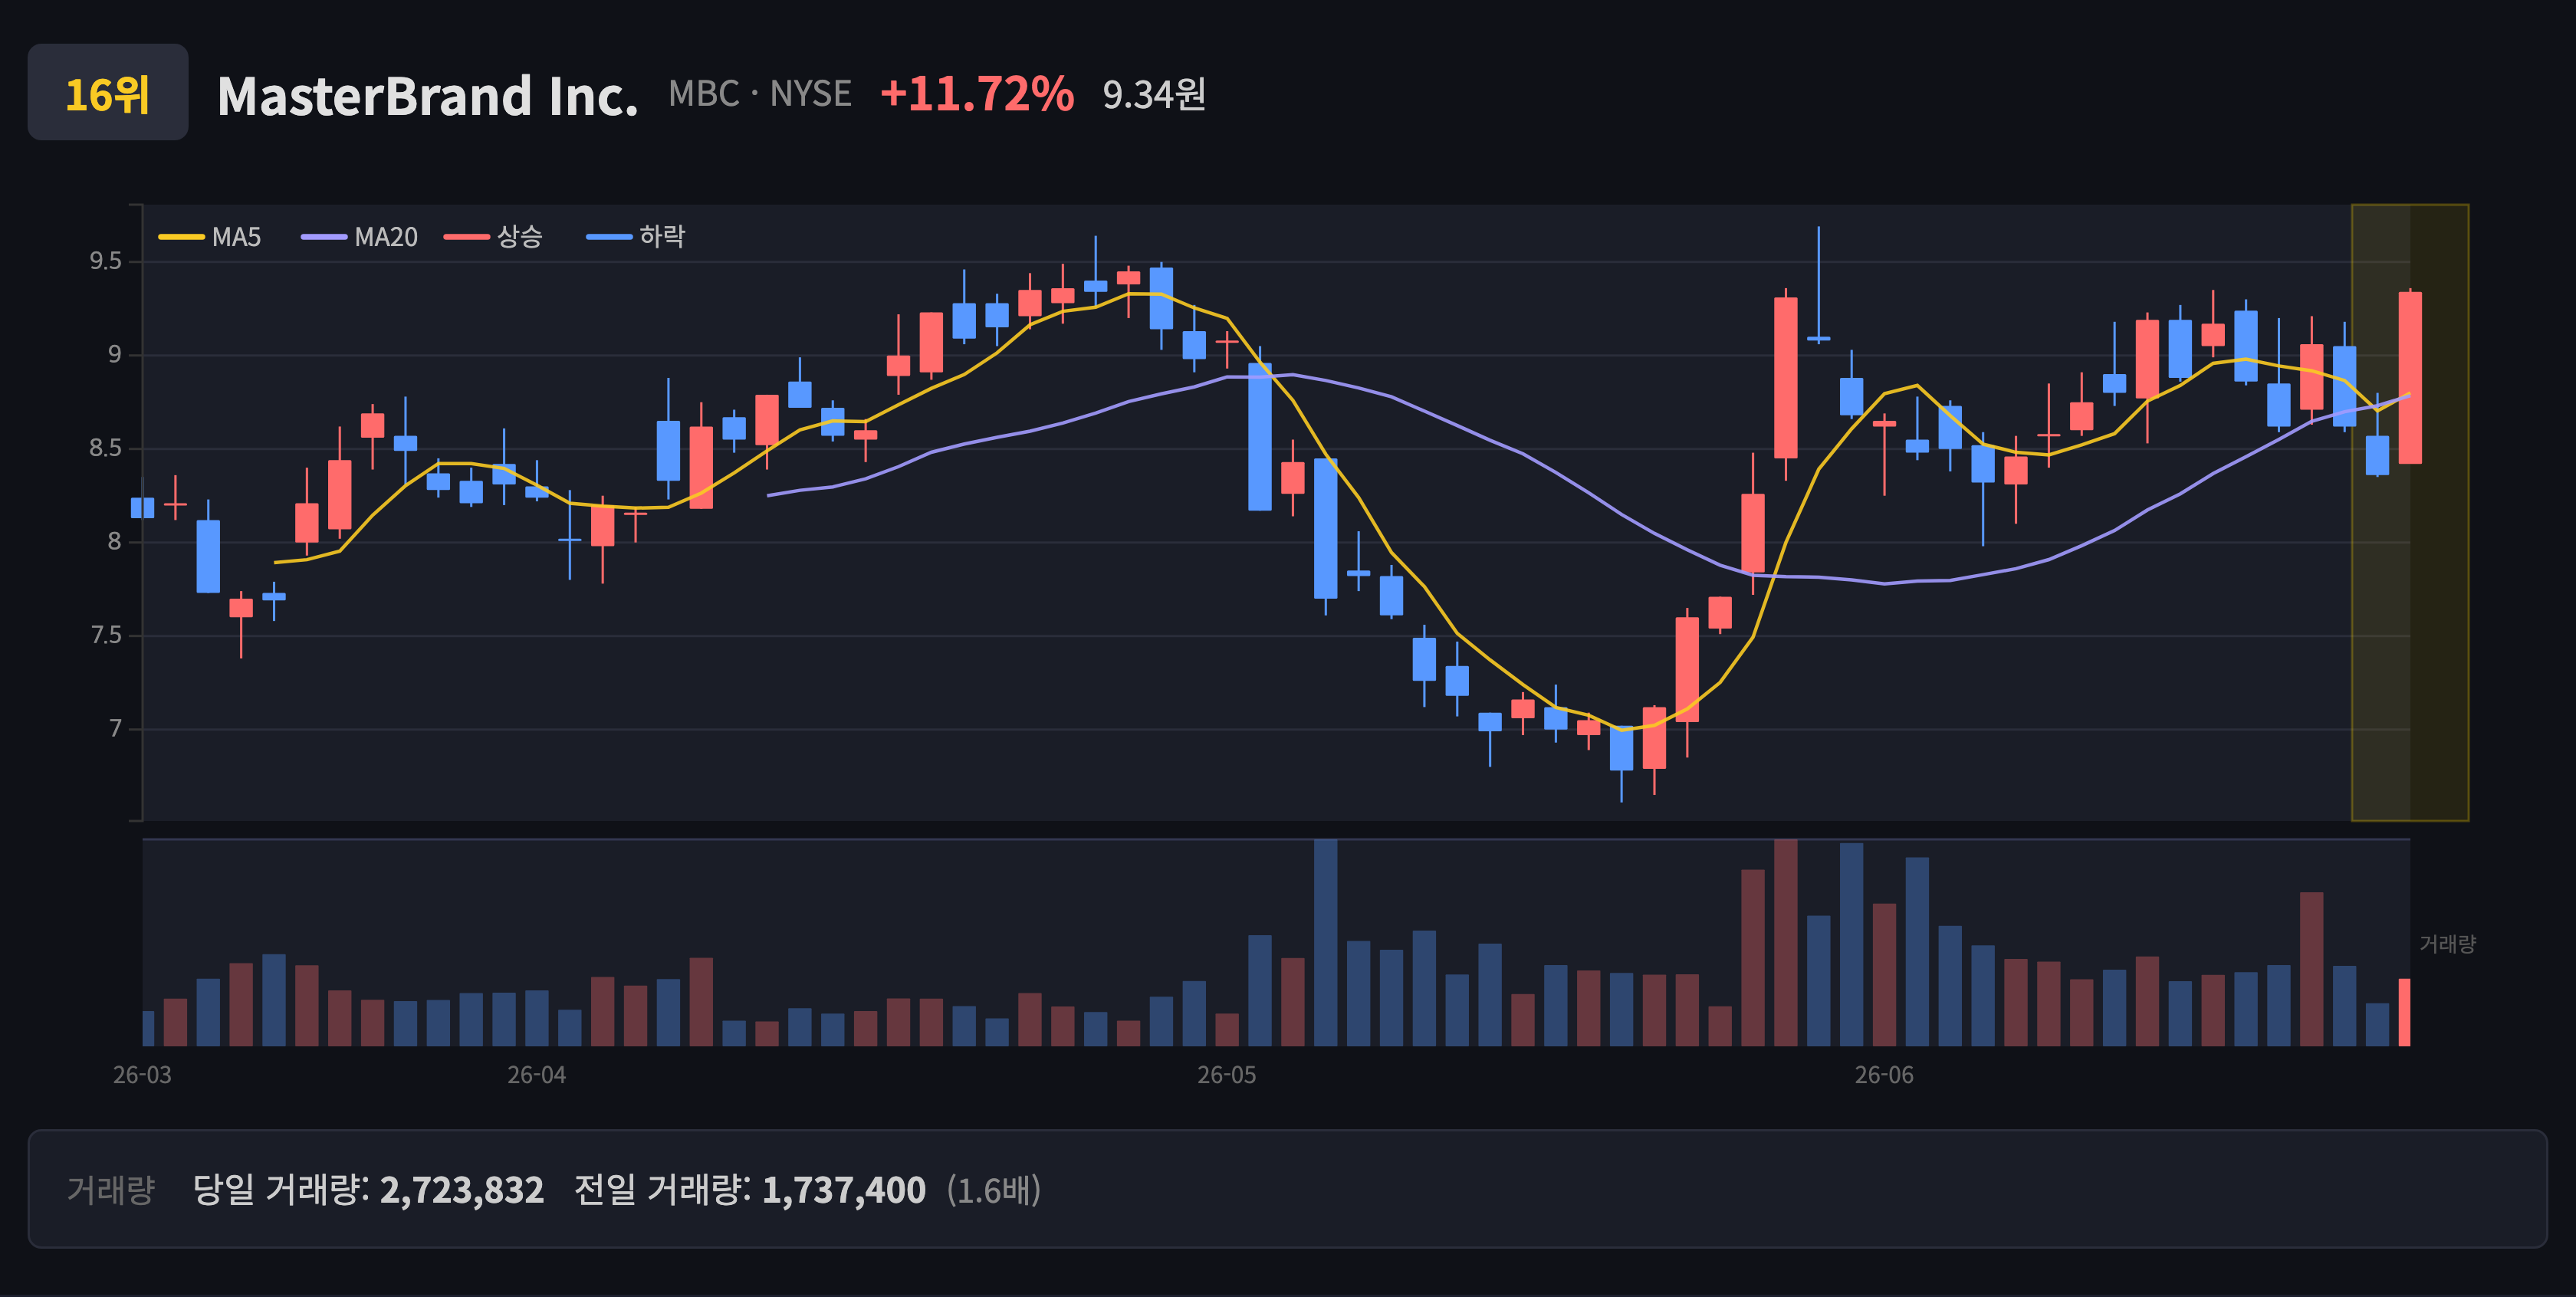Select the 26-04 date axis label
The image size is (2576, 1297).
coord(537,1075)
